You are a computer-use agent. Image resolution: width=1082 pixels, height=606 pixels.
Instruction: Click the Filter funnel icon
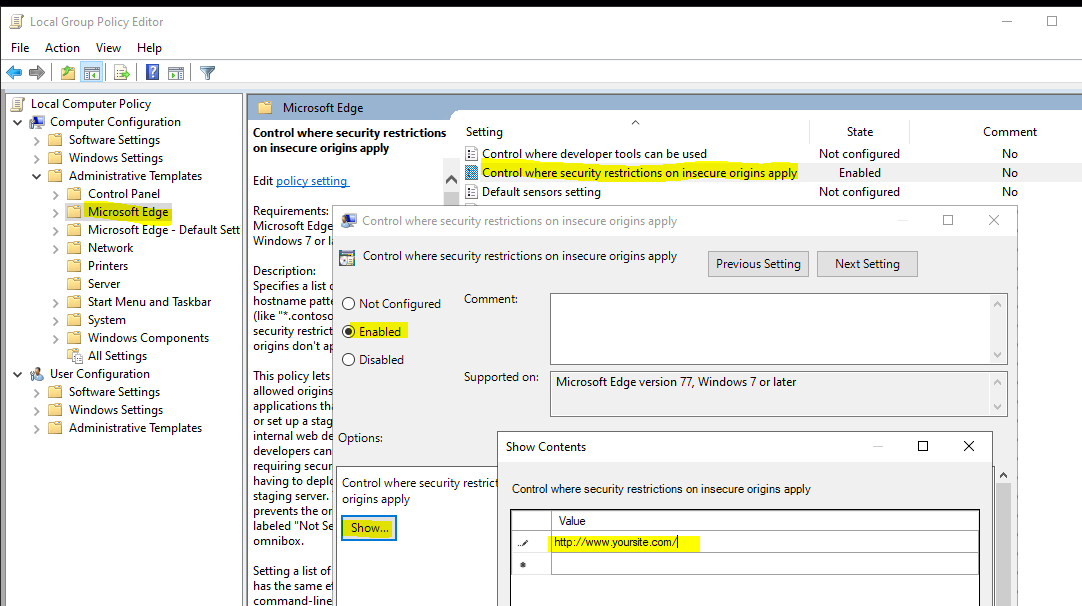(x=207, y=72)
